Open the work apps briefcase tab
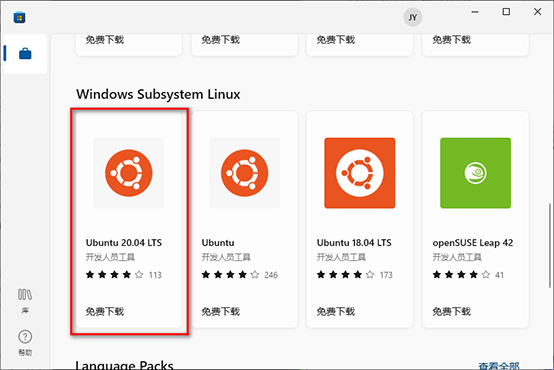The width and height of the screenshot is (554, 370). pos(25,54)
